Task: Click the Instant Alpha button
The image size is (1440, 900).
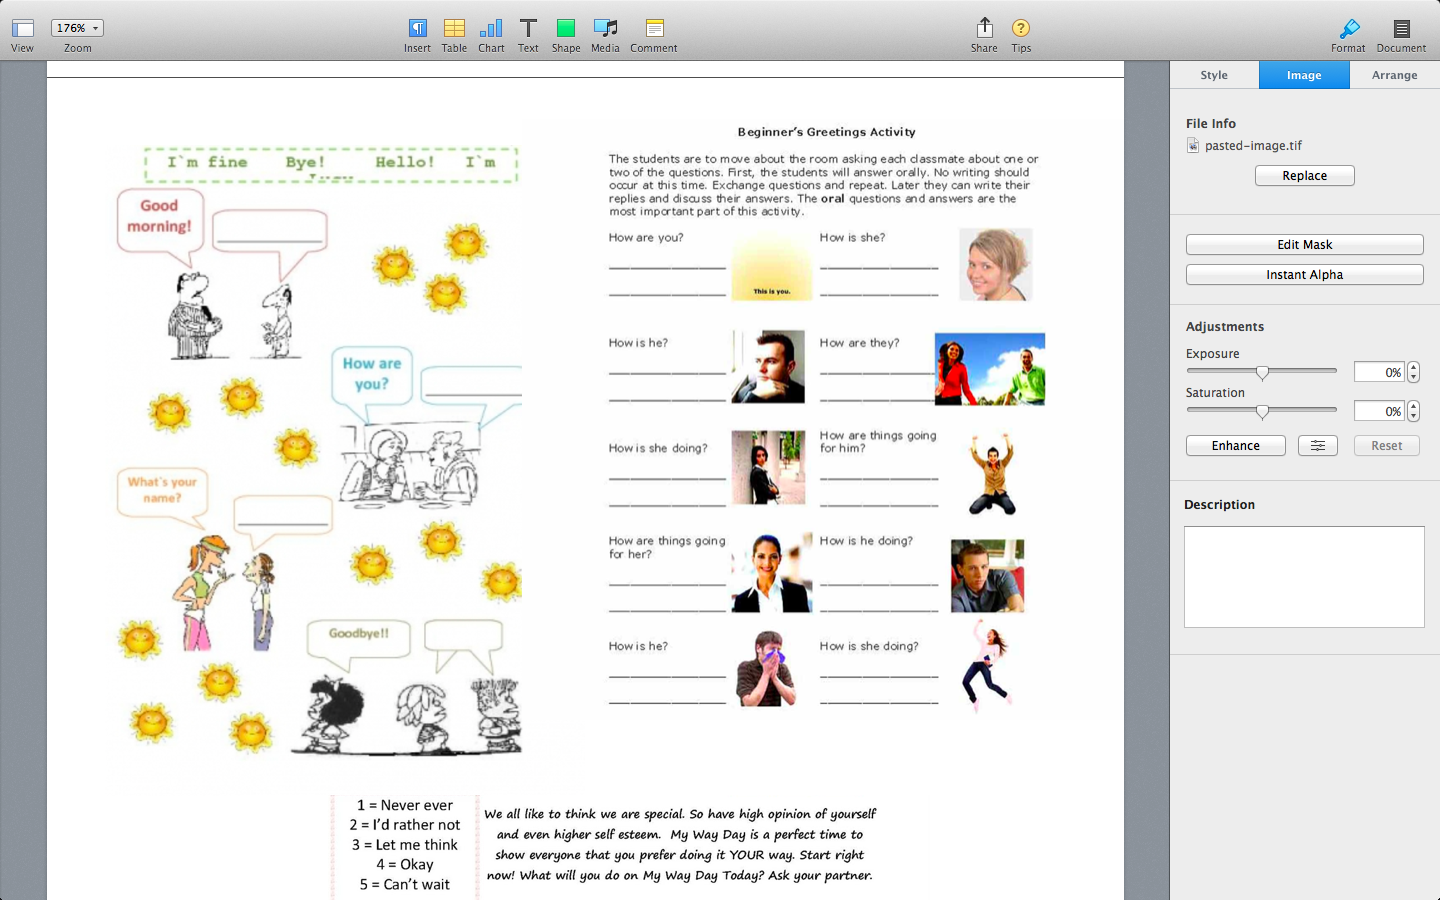Action: pyautogui.click(x=1304, y=275)
